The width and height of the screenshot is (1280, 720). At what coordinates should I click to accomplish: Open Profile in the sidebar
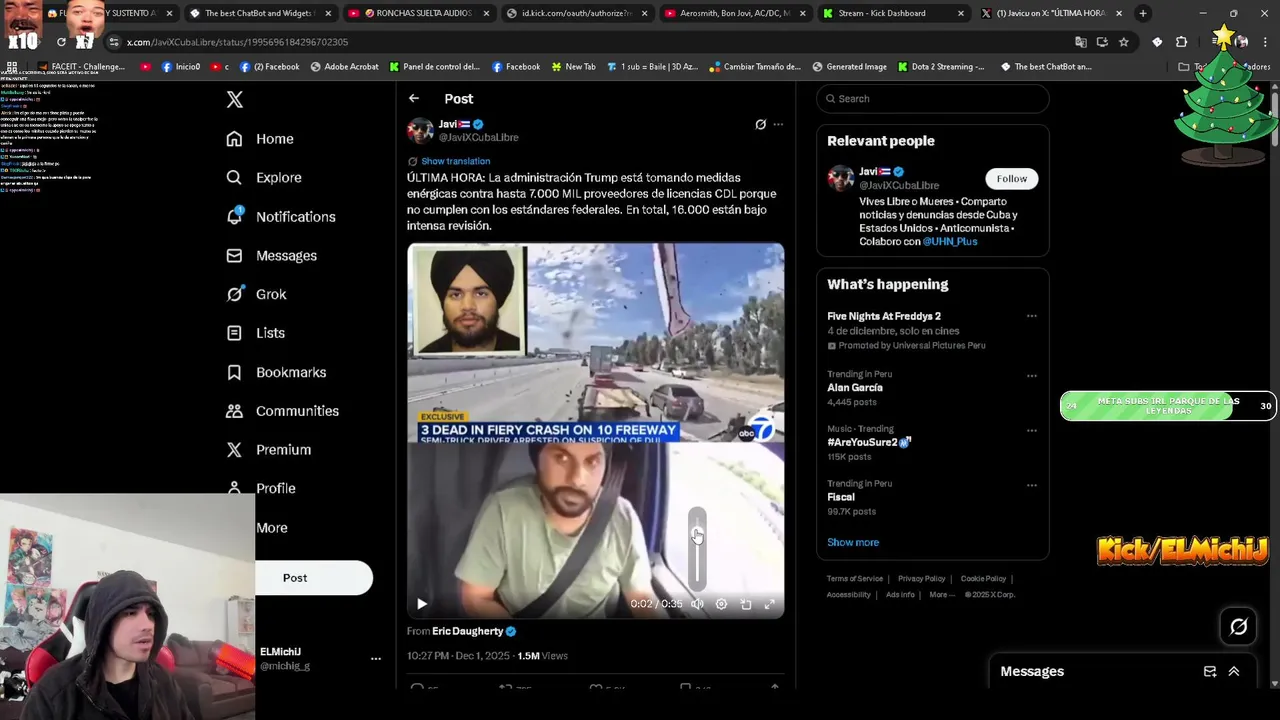[x=261, y=489]
